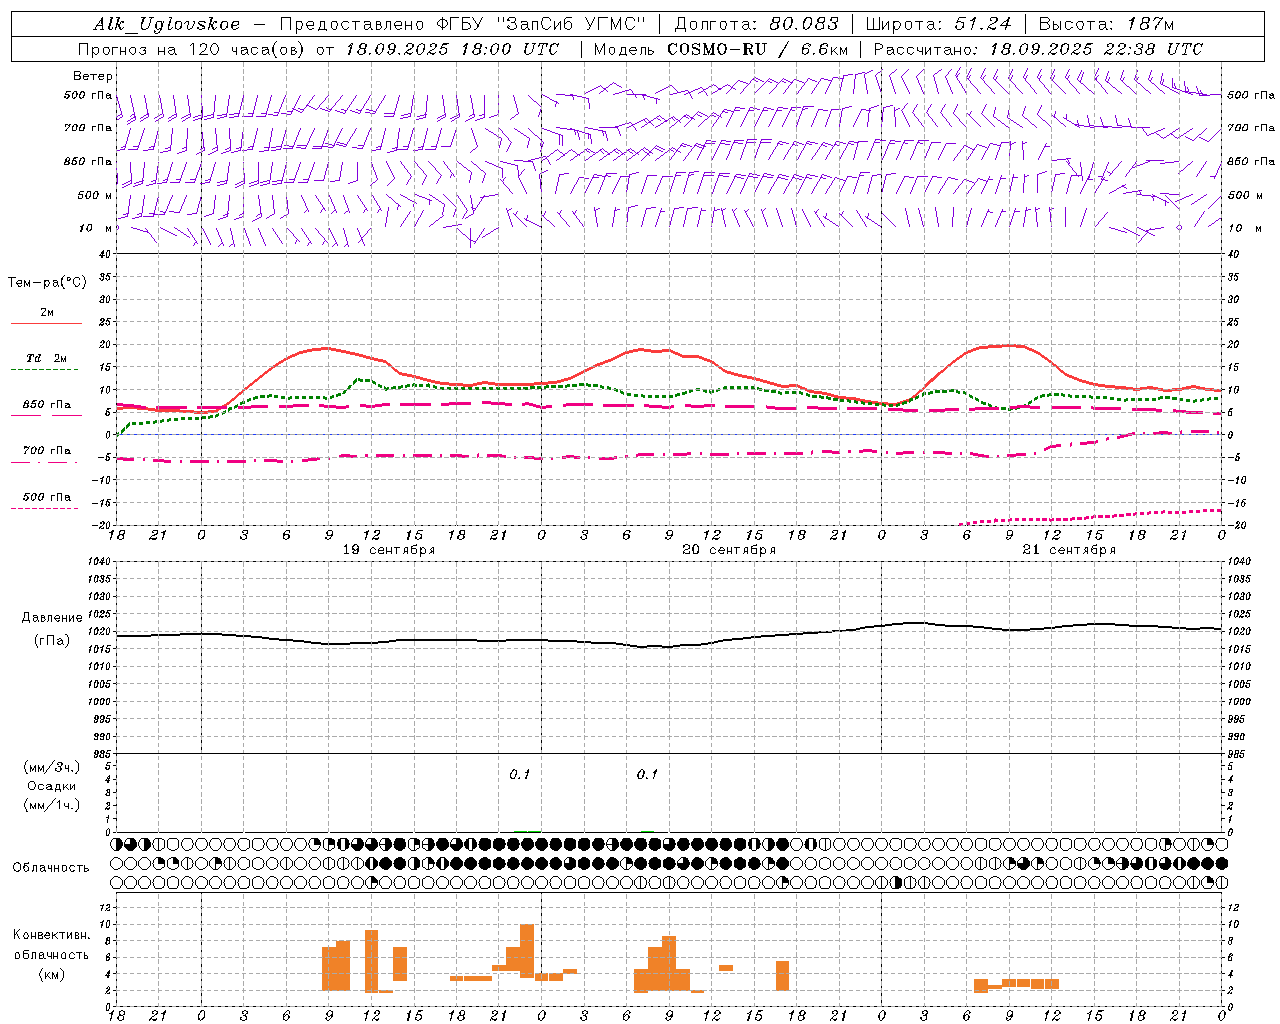
Task: Click the 'Осадки' precipitation label
Action: (x=52, y=786)
